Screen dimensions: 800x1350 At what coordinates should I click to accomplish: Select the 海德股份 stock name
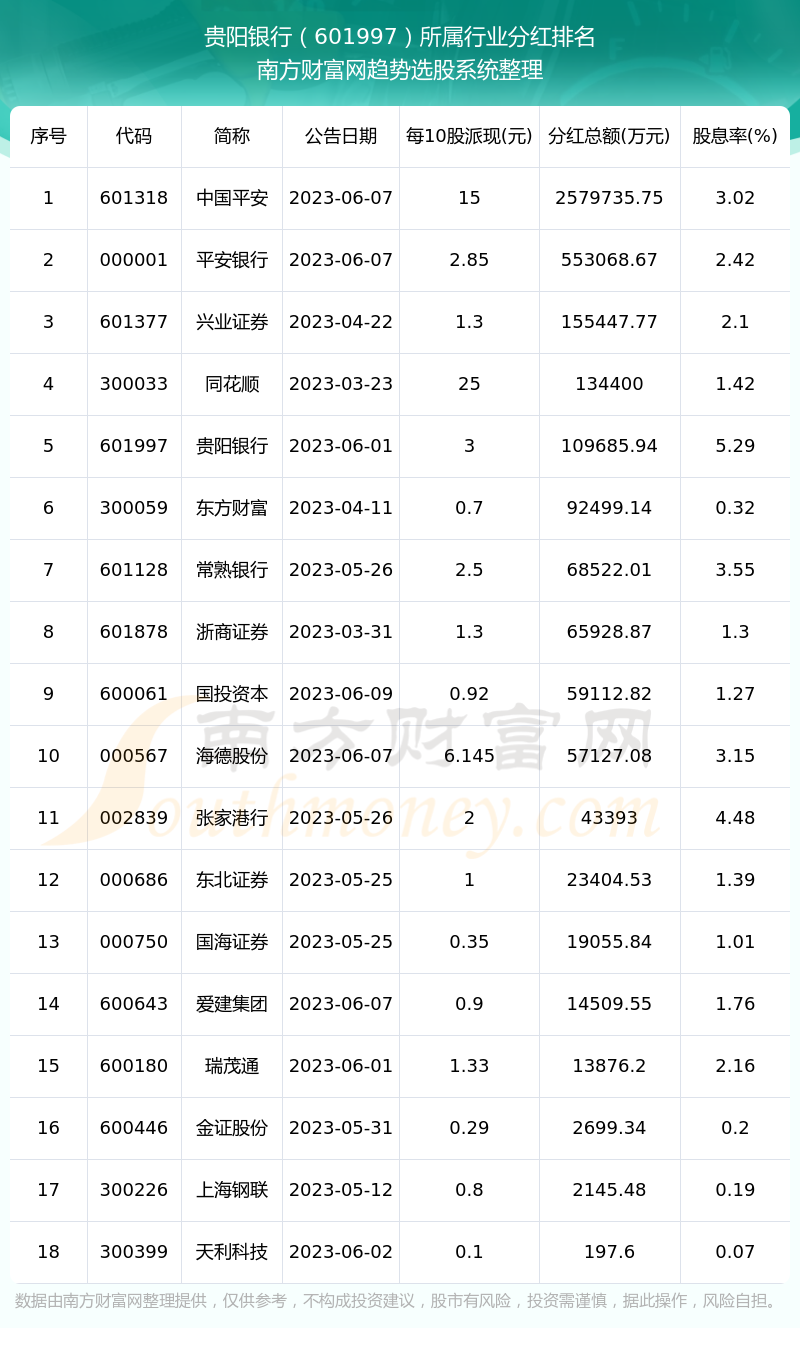[x=232, y=756]
